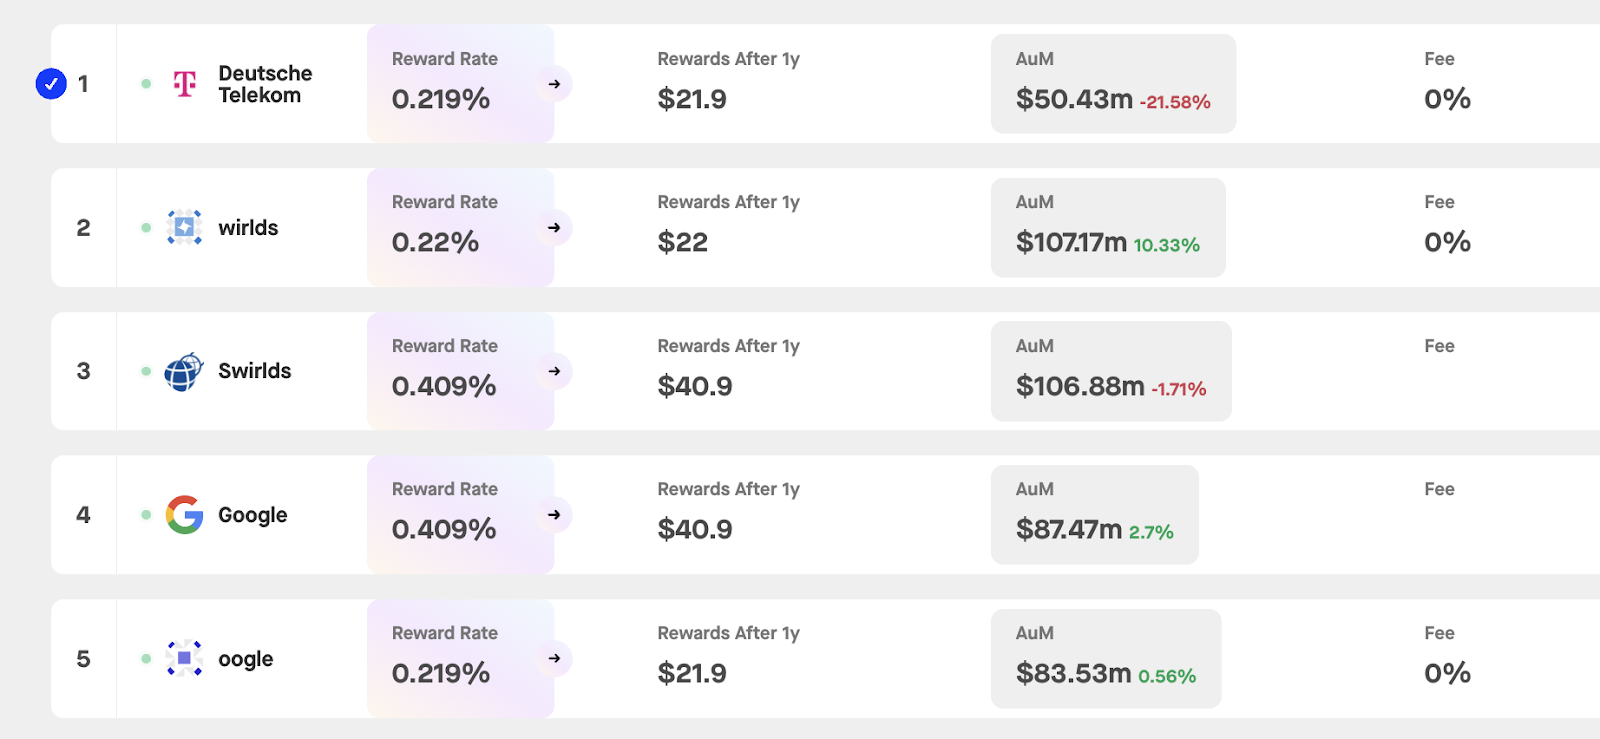Viewport: 1600px width, 739px height.
Task: Click row number 5 for oogle
Action: (x=84, y=659)
